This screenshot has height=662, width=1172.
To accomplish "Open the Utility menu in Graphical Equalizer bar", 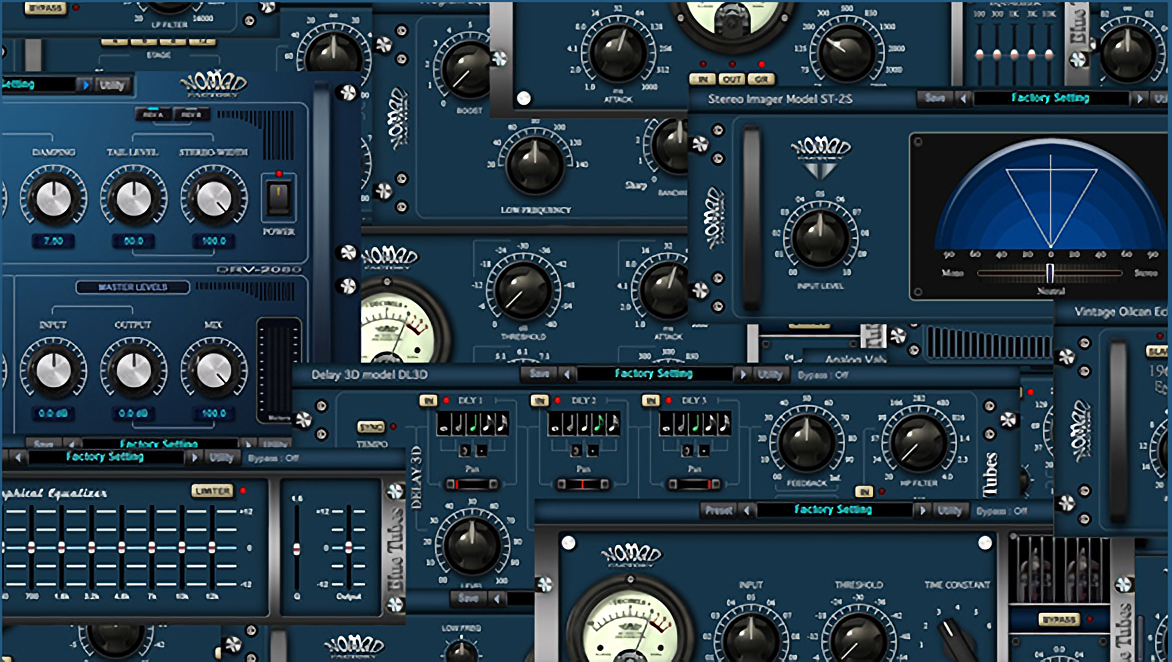I will coord(221,457).
